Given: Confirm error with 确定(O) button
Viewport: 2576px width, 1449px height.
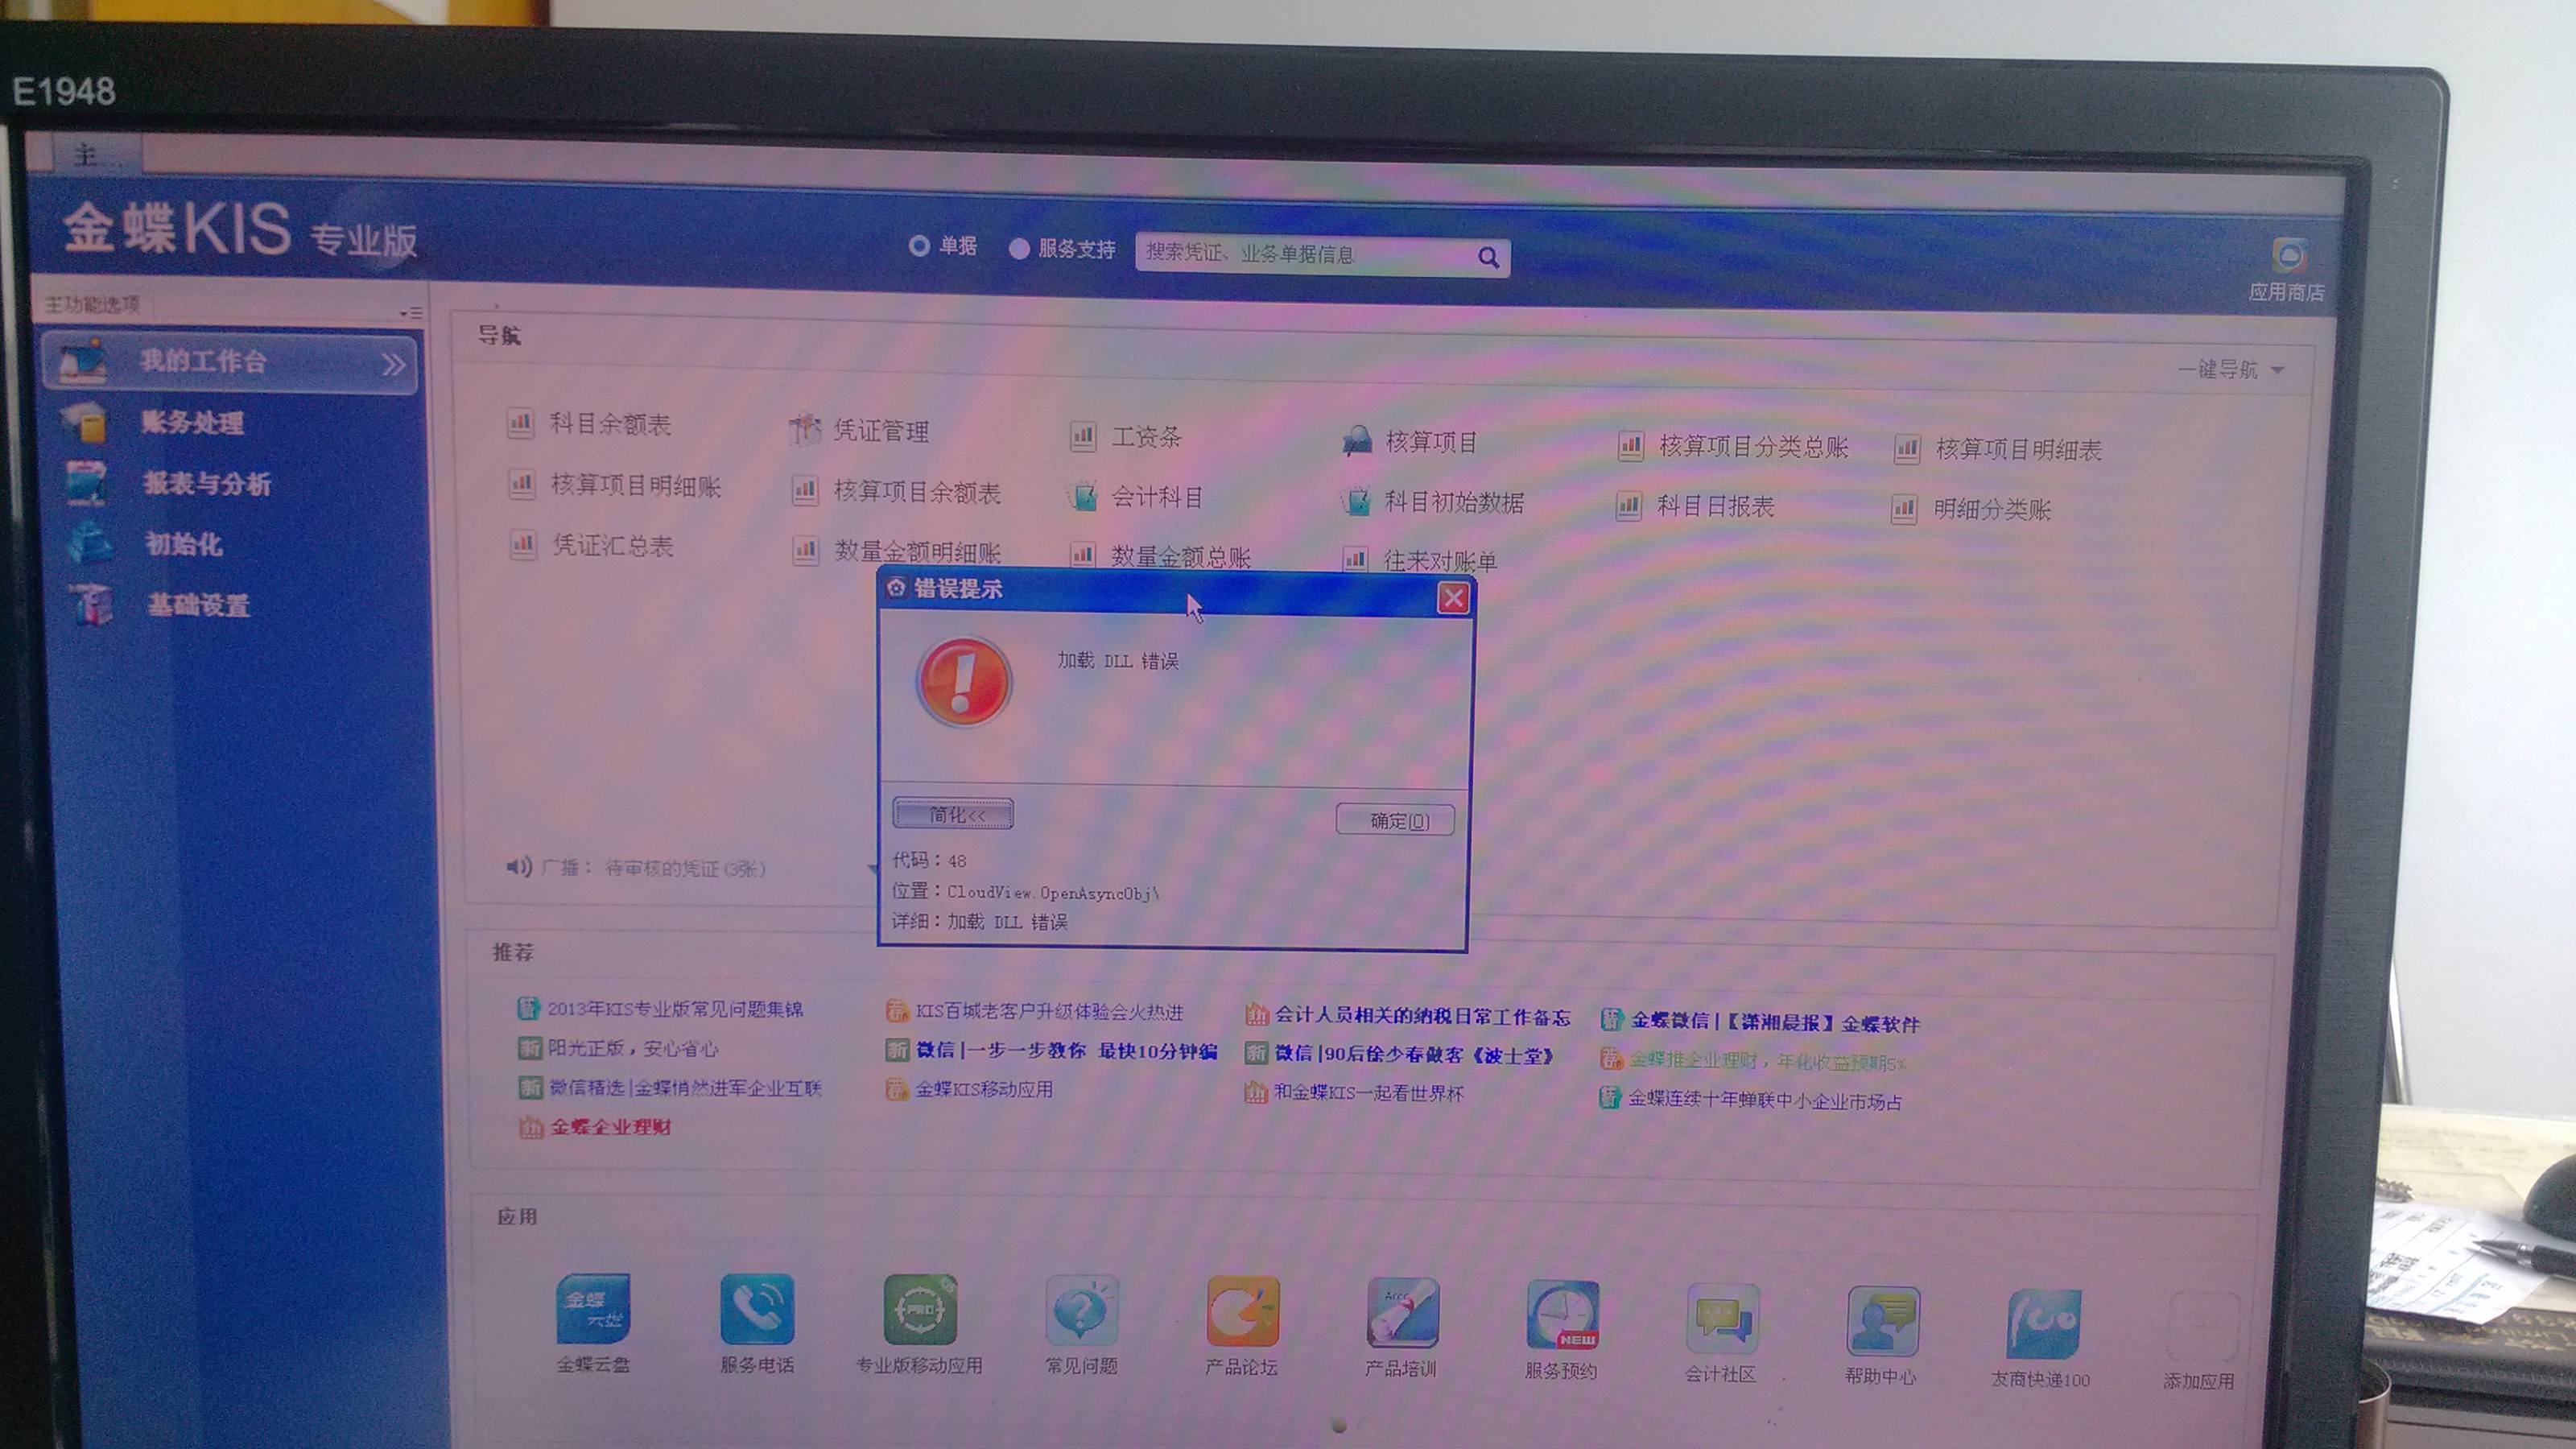Looking at the screenshot, I should coord(1396,821).
